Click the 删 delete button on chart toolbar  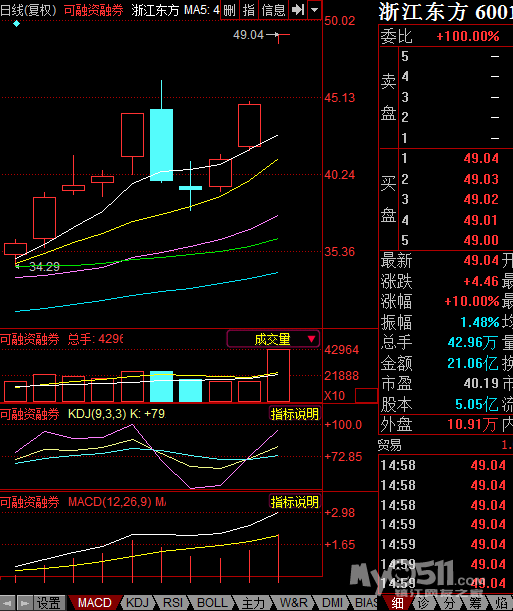229,10
